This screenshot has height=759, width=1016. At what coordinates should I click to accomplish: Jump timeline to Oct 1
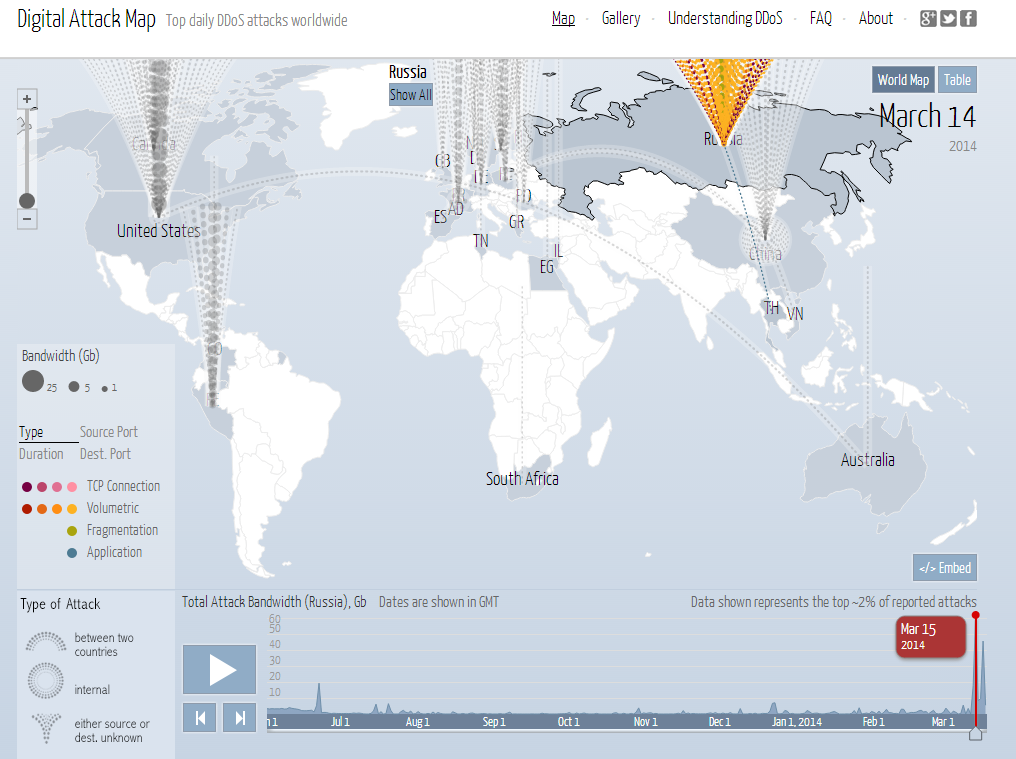[x=569, y=721]
